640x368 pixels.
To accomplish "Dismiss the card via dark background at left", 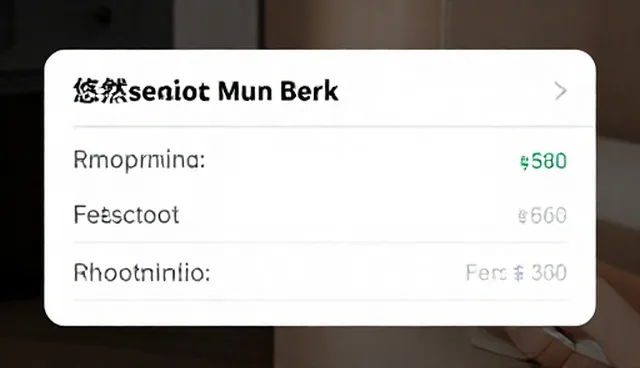I will tap(21, 184).
